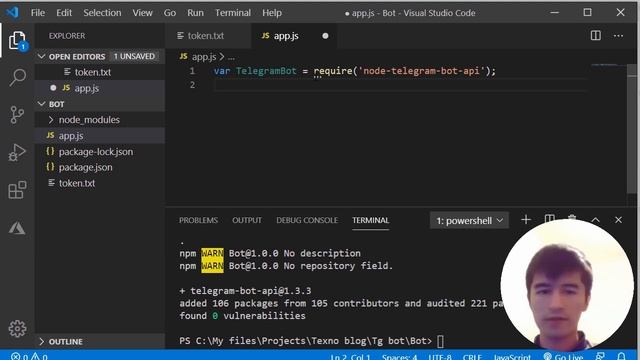Open the Run menu
Screen dimensions: 640x360
195,13
